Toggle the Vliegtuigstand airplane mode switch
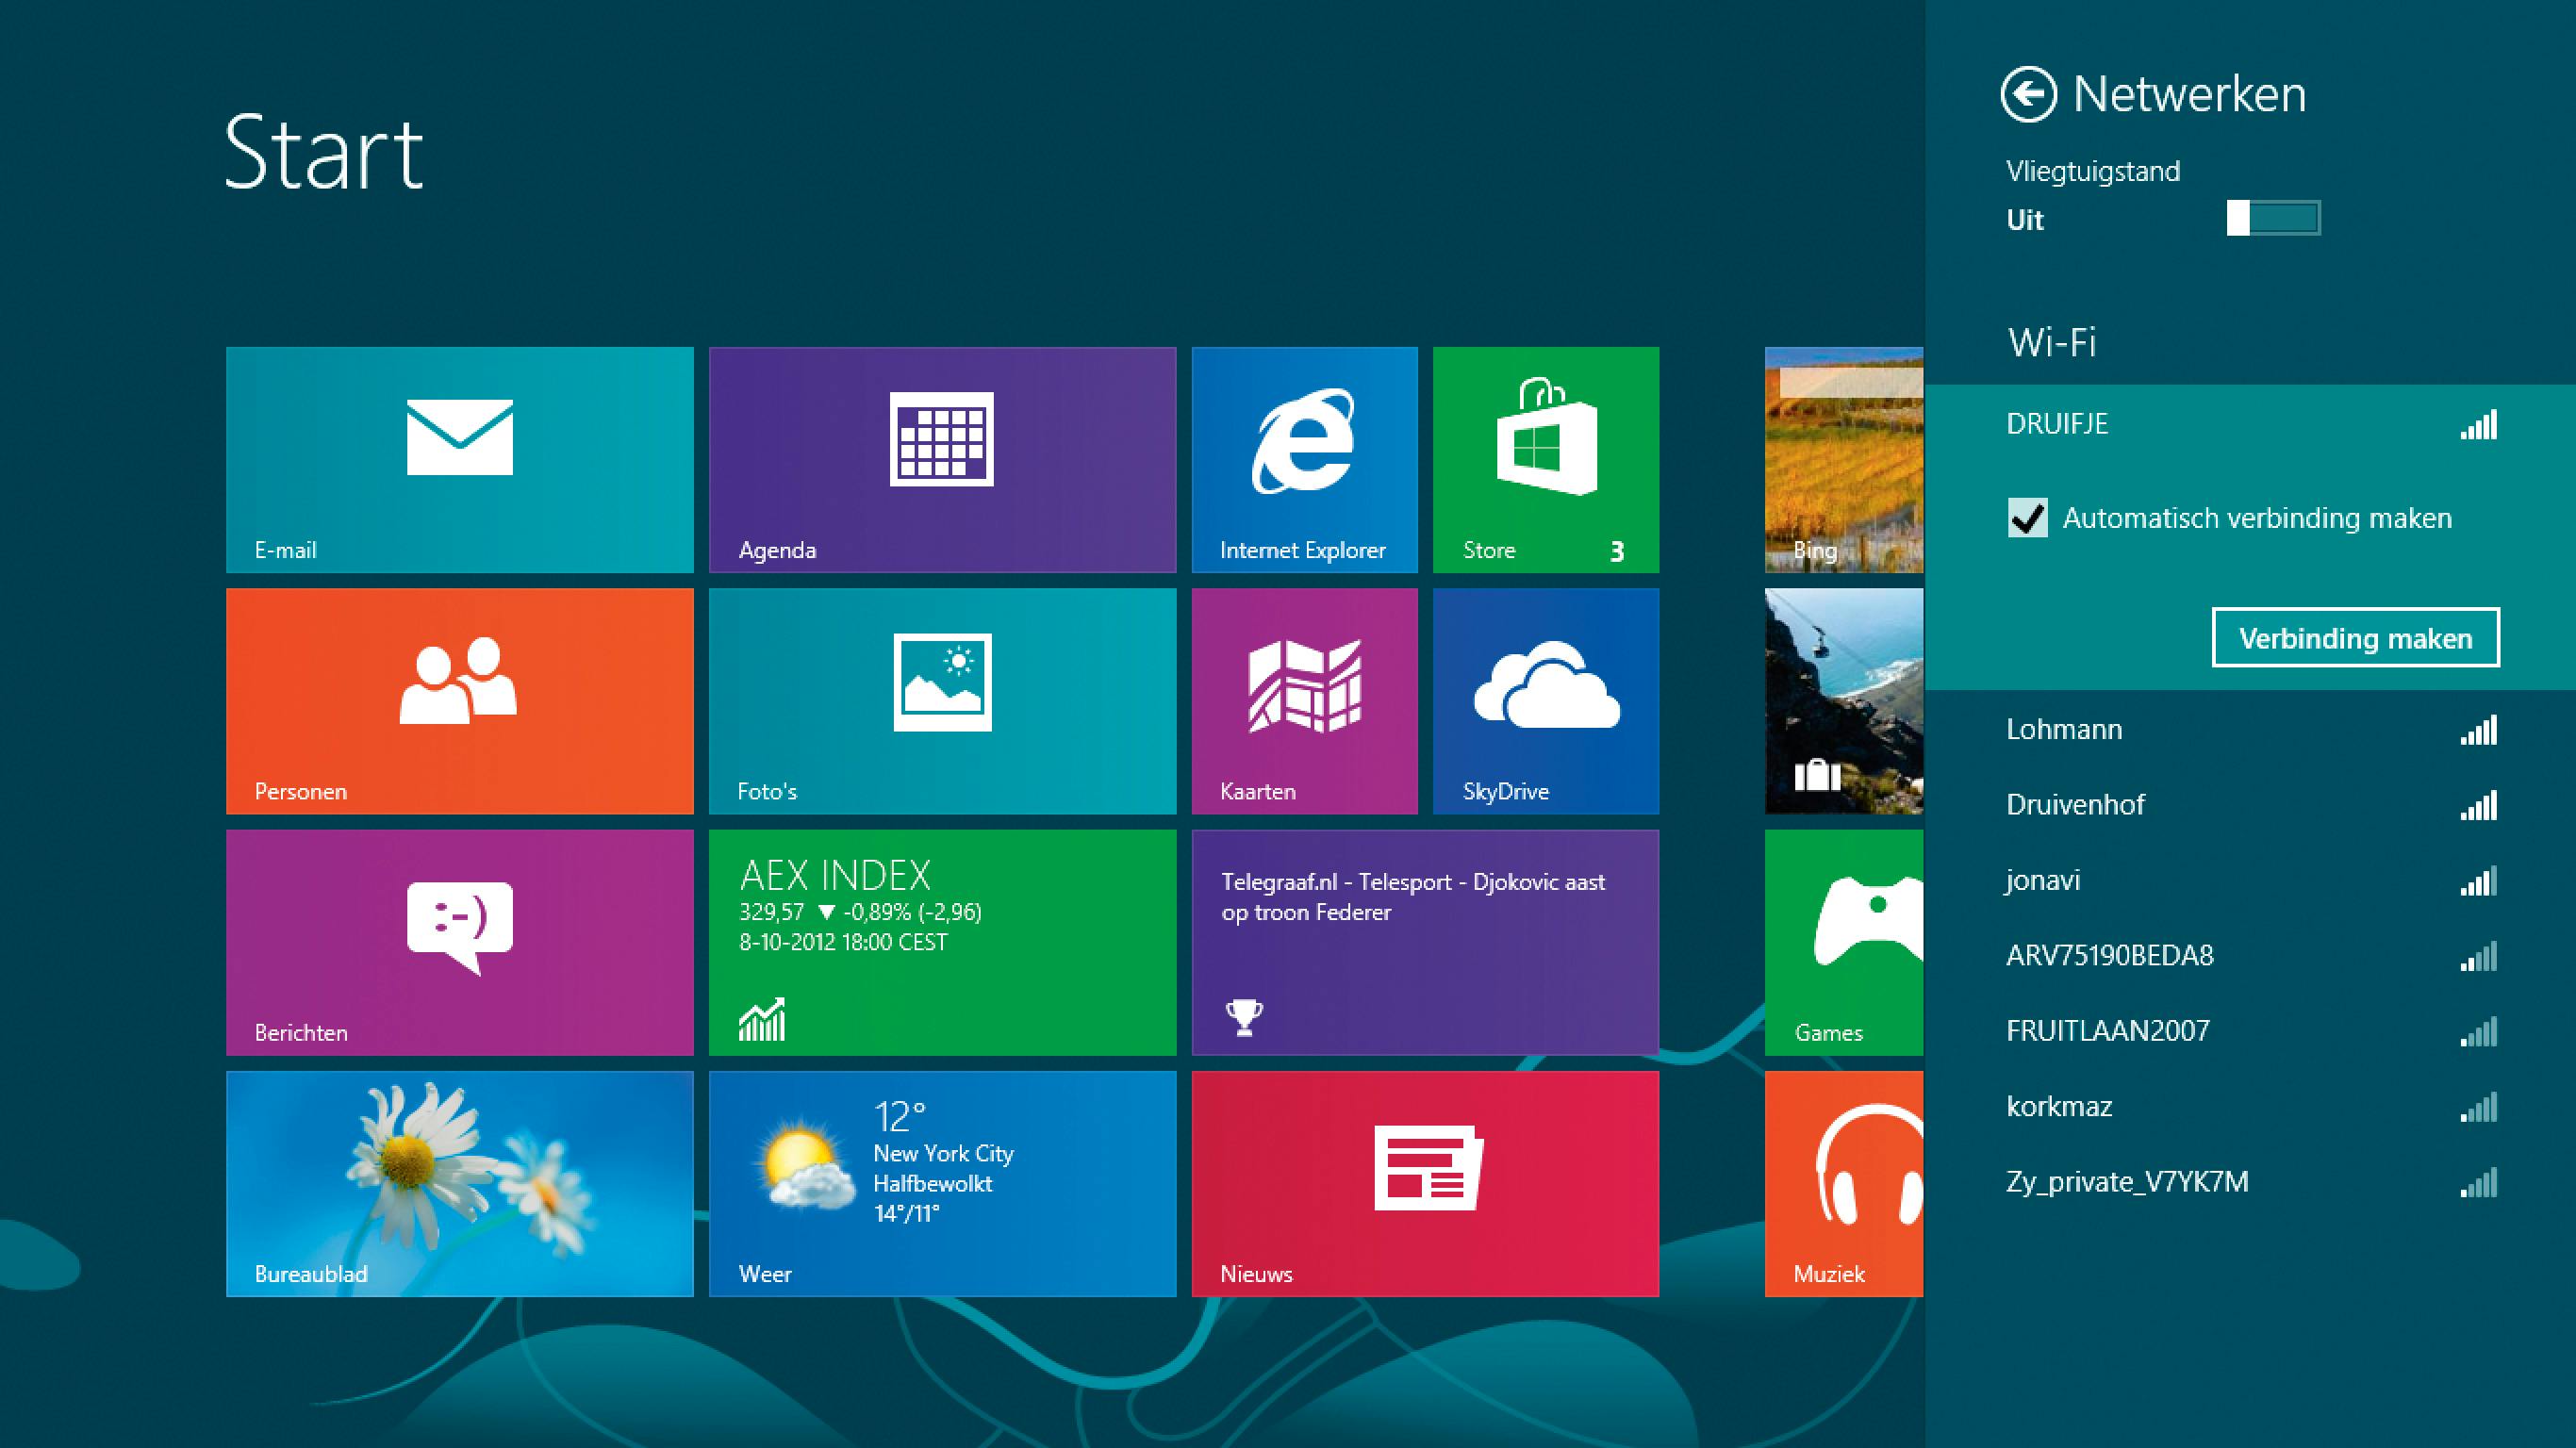The height and width of the screenshot is (1448, 2576). coord(2272,218)
